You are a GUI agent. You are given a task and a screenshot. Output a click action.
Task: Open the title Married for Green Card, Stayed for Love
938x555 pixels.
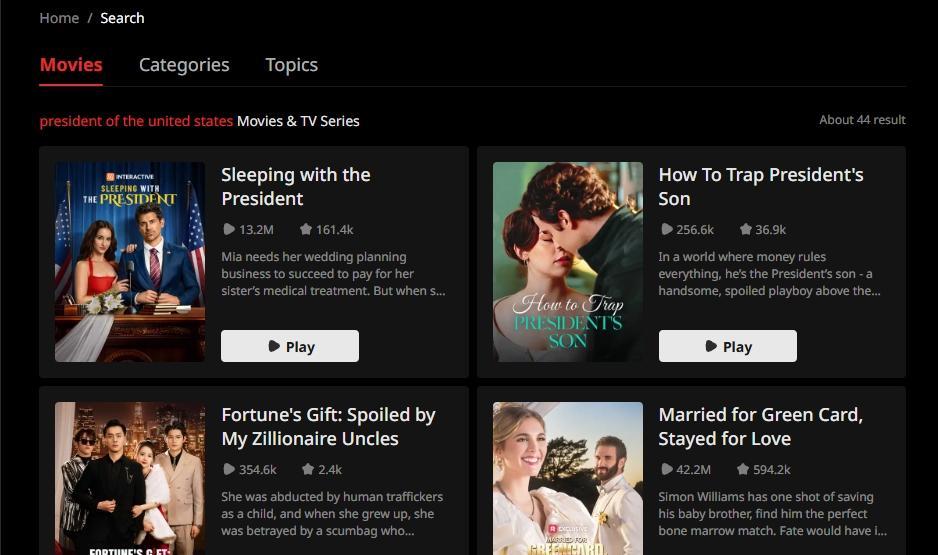(760, 426)
